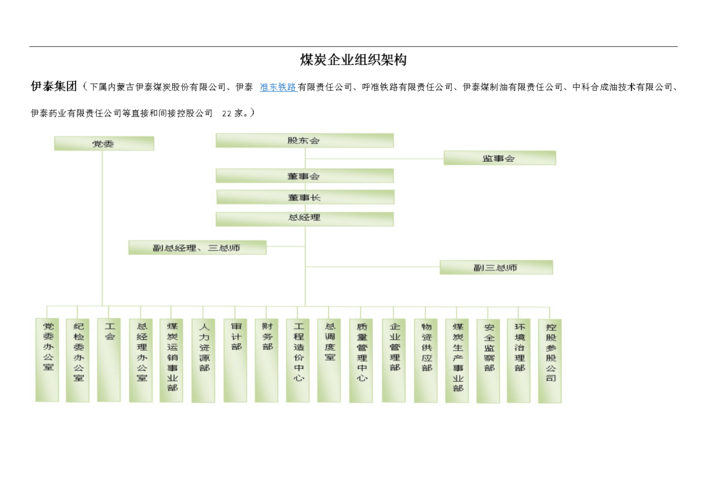
Task: Click the 副三总师 box
Action: tap(496, 267)
